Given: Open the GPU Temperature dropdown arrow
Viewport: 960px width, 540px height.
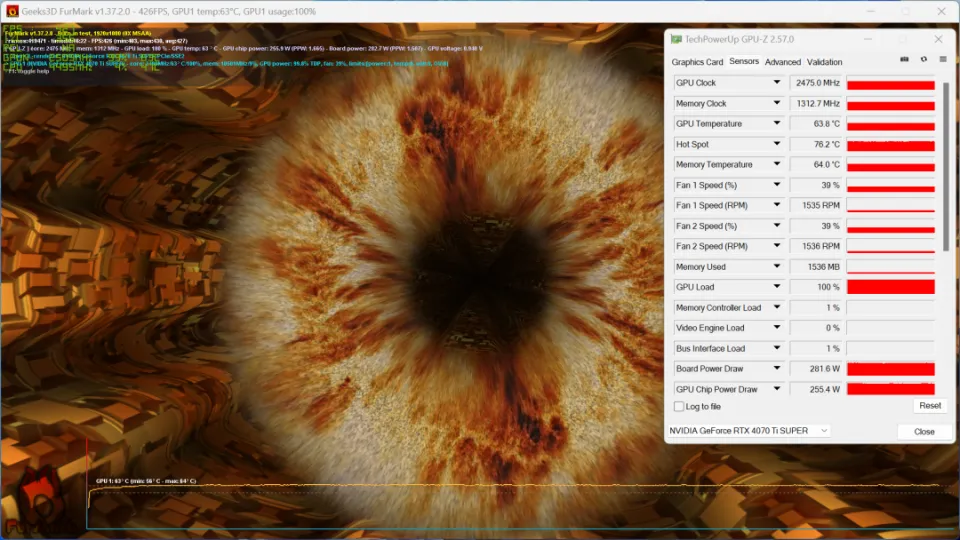Looking at the screenshot, I should point(776,124).
